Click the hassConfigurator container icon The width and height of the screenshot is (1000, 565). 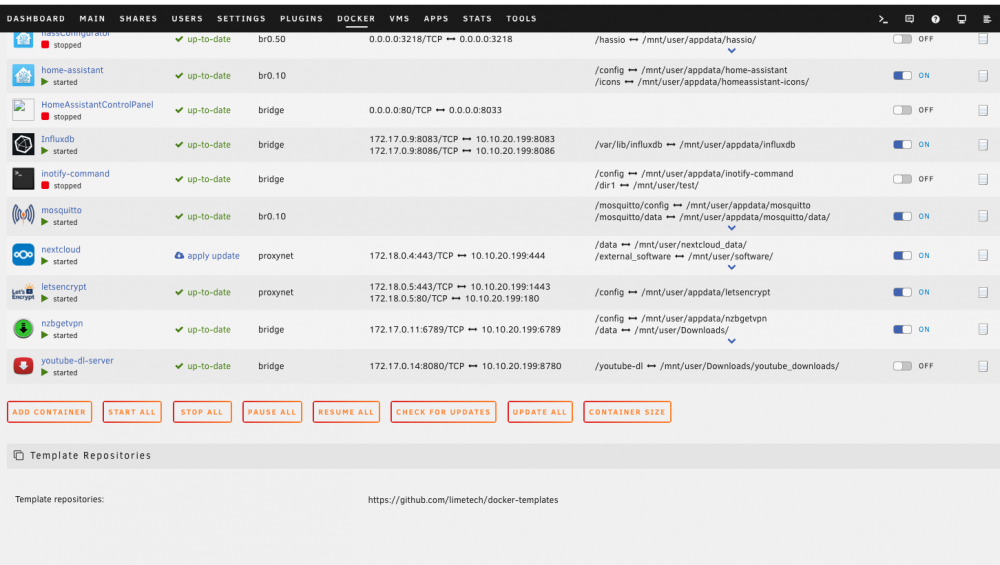[x=23, y=40]
